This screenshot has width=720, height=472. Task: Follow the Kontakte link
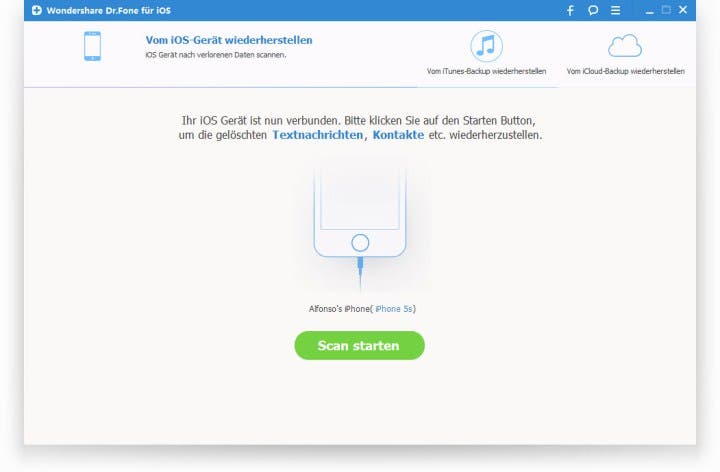pos(398,135)
